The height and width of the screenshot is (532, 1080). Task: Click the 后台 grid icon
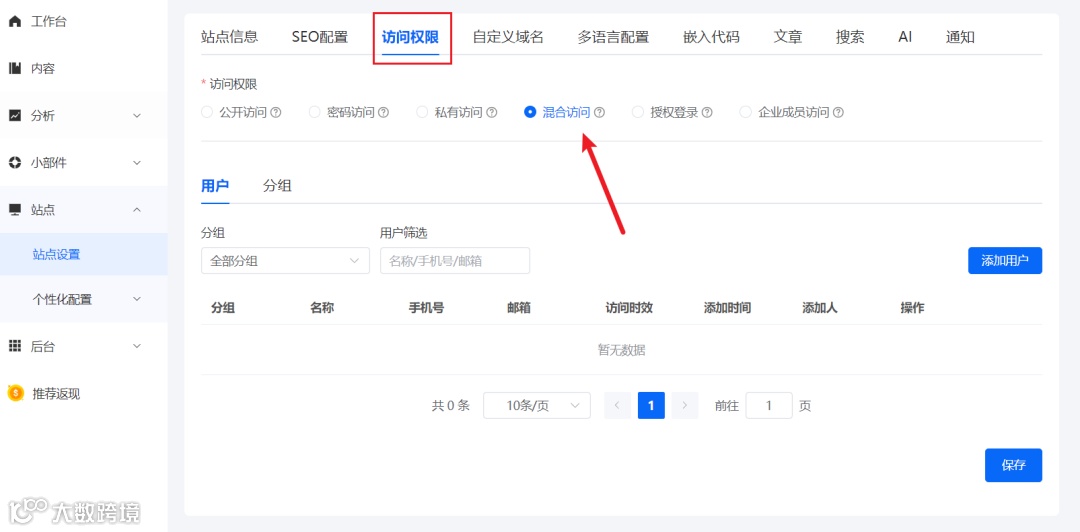pos(14,346)
